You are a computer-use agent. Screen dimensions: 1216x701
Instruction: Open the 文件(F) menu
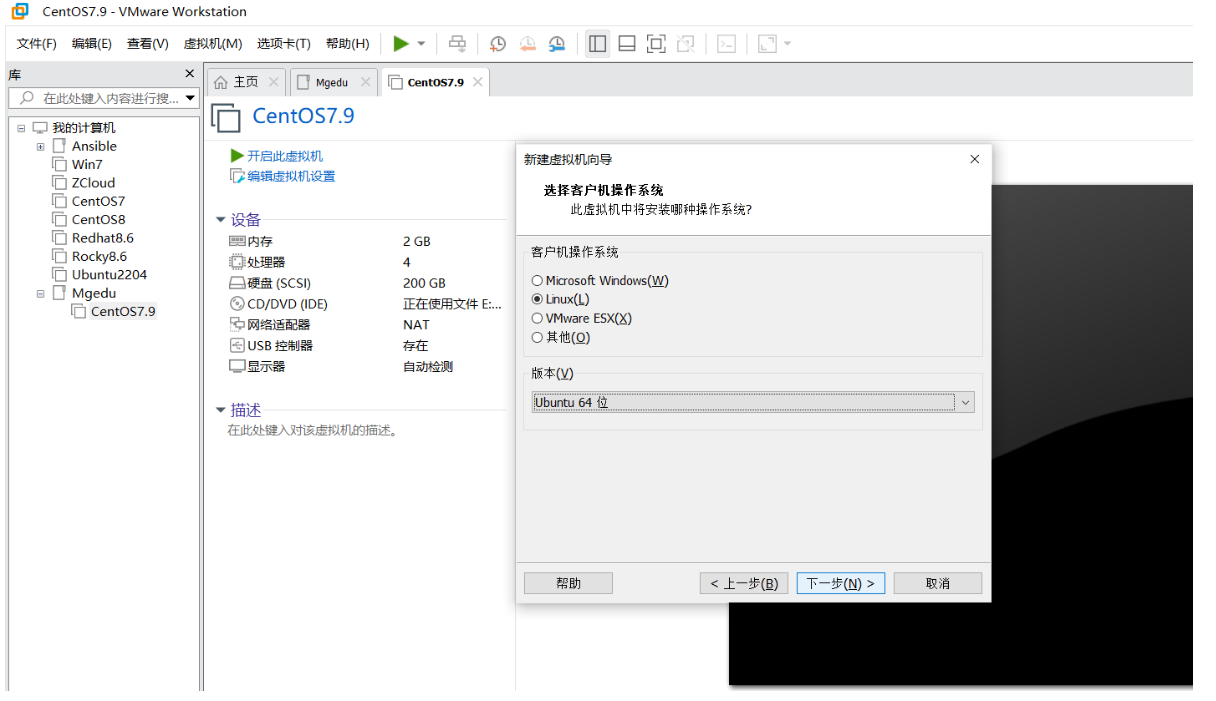point(37,44)
